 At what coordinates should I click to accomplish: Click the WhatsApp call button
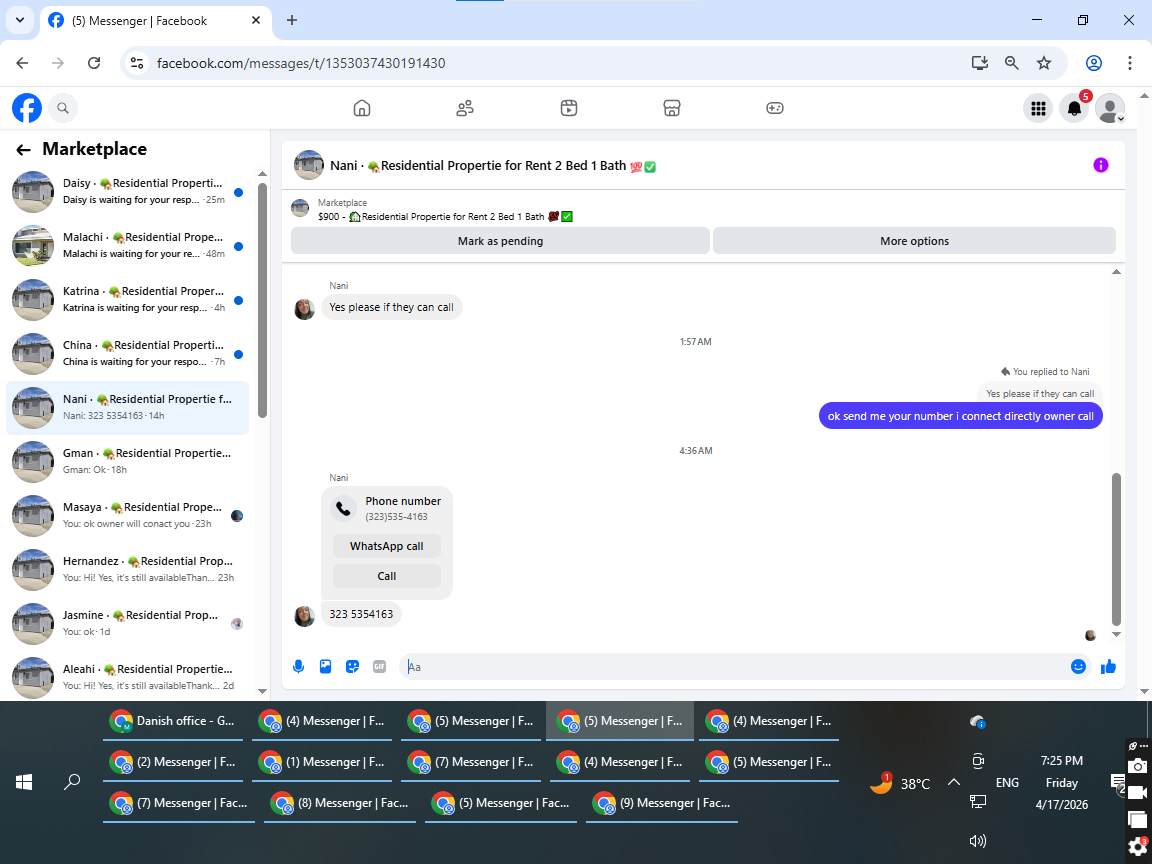pyautogui.click(x=386, y=546)
